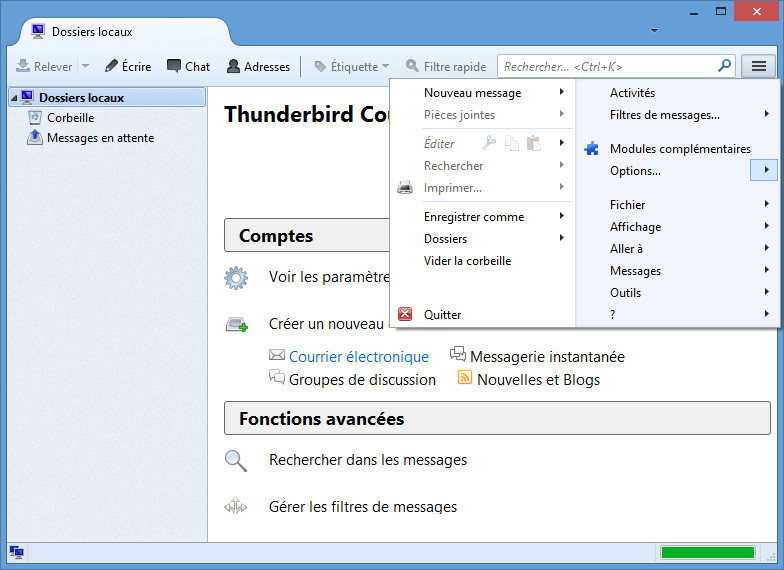The image size is (784, 570).
Task: Click the gear icon for account settings
Action: click(236, 278)
